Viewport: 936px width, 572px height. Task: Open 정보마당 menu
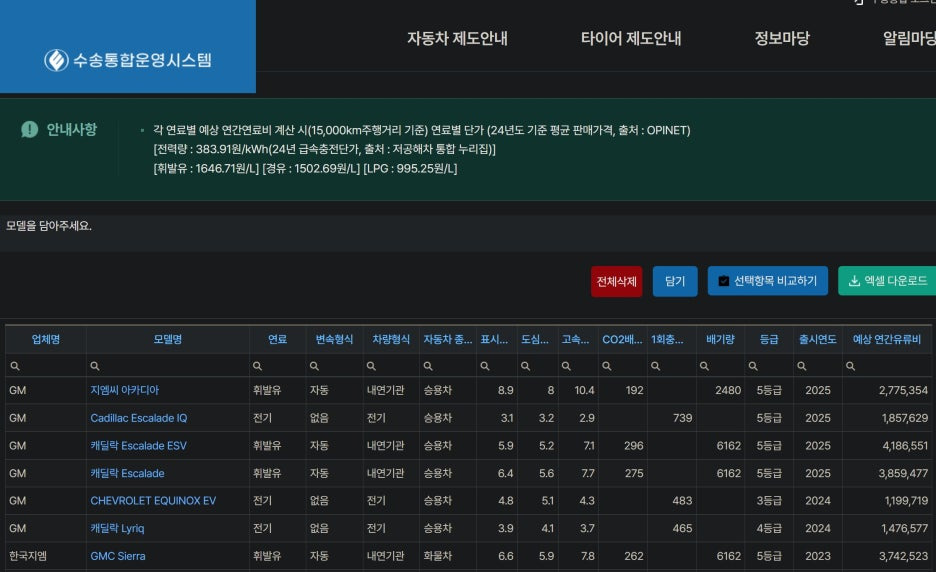782,38
